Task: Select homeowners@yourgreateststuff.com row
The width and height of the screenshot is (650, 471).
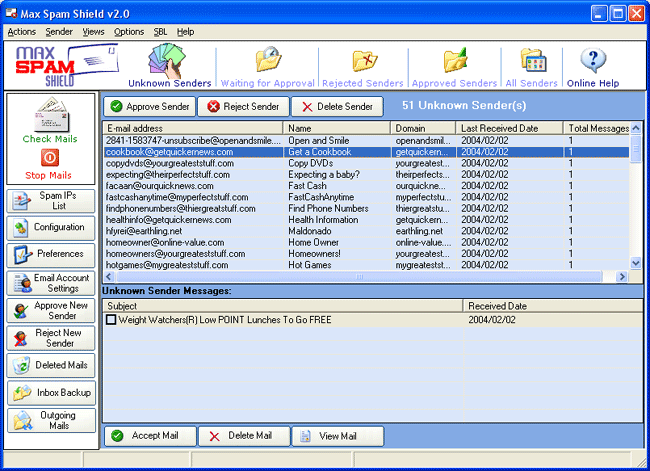Action: 366,253
